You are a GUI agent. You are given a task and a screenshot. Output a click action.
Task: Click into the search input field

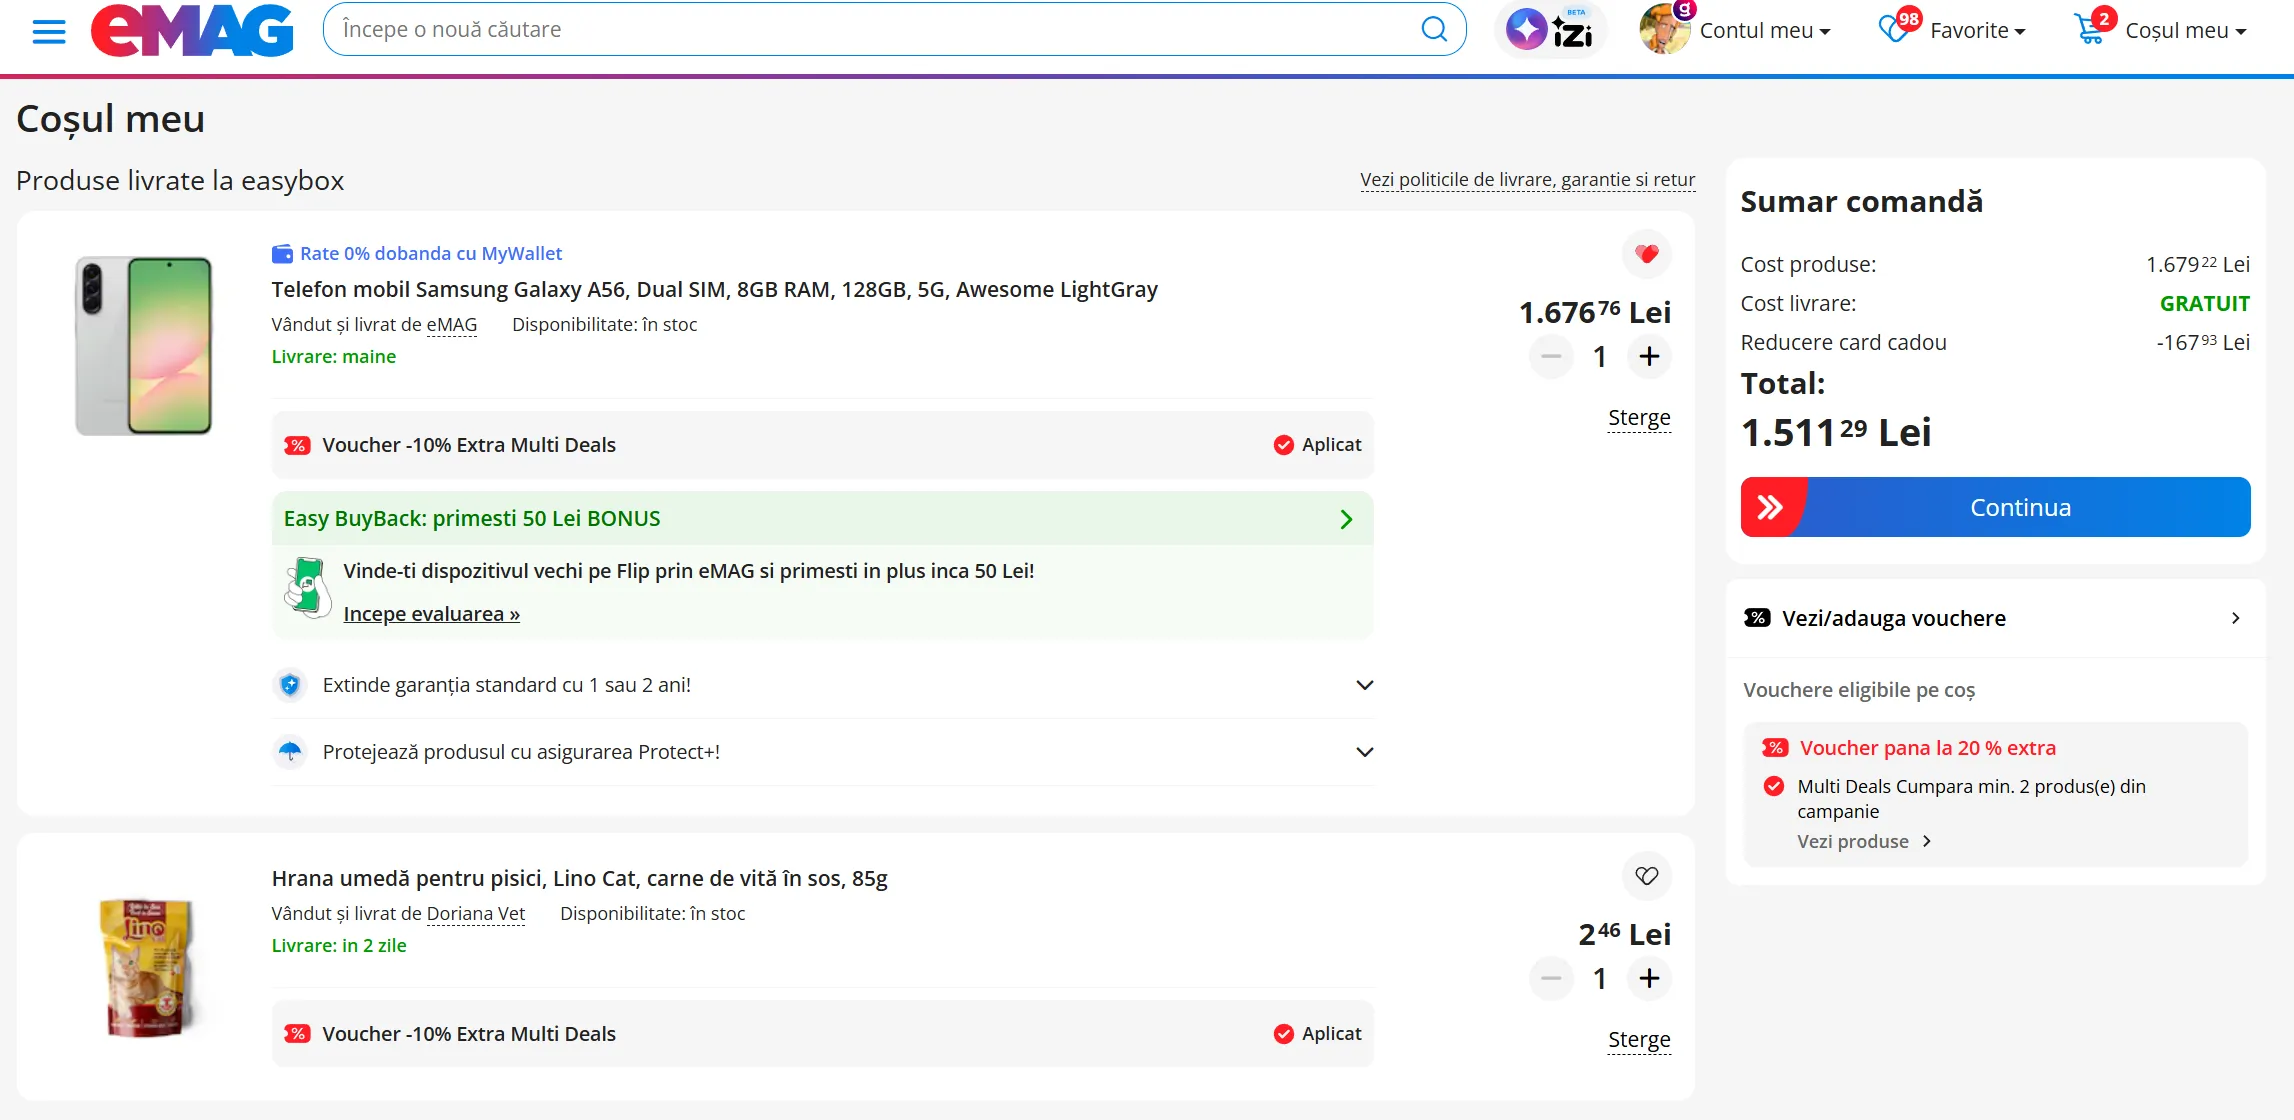pos(870,30)
